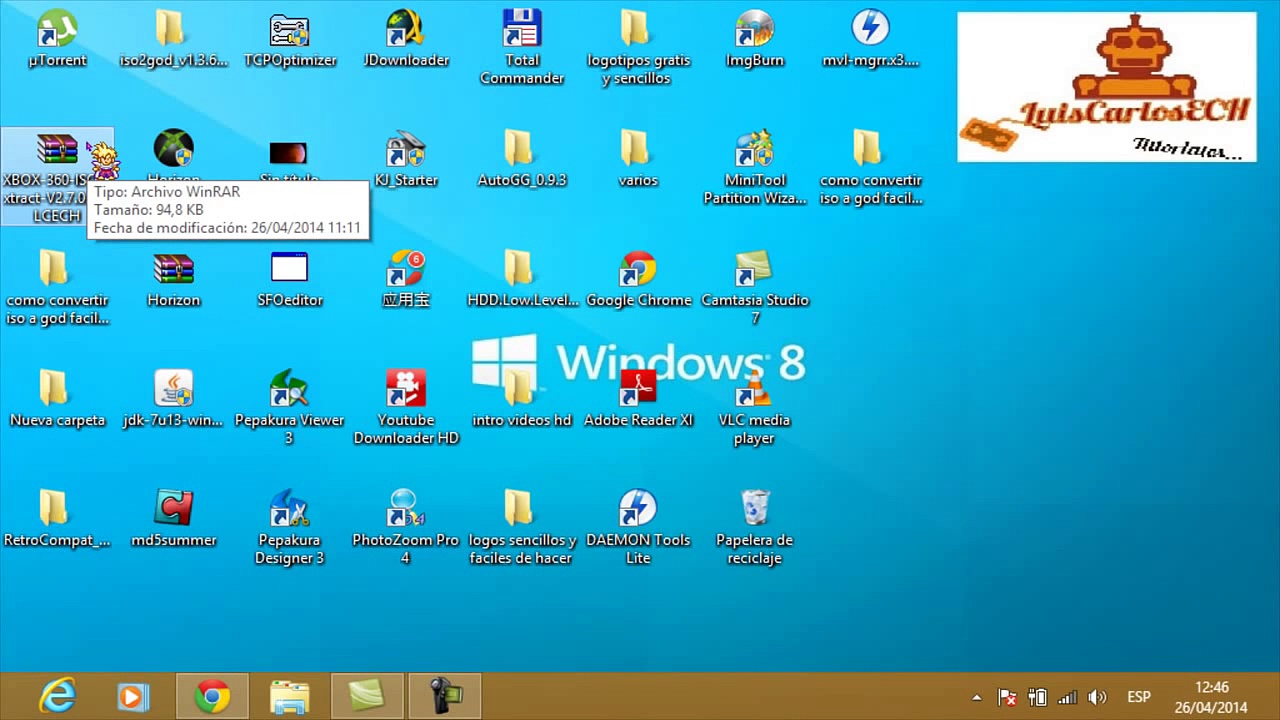This screenshot has height=720, width=1280.
Task: Click the MiniTool Partition Wizard icon
Action: 753,150
